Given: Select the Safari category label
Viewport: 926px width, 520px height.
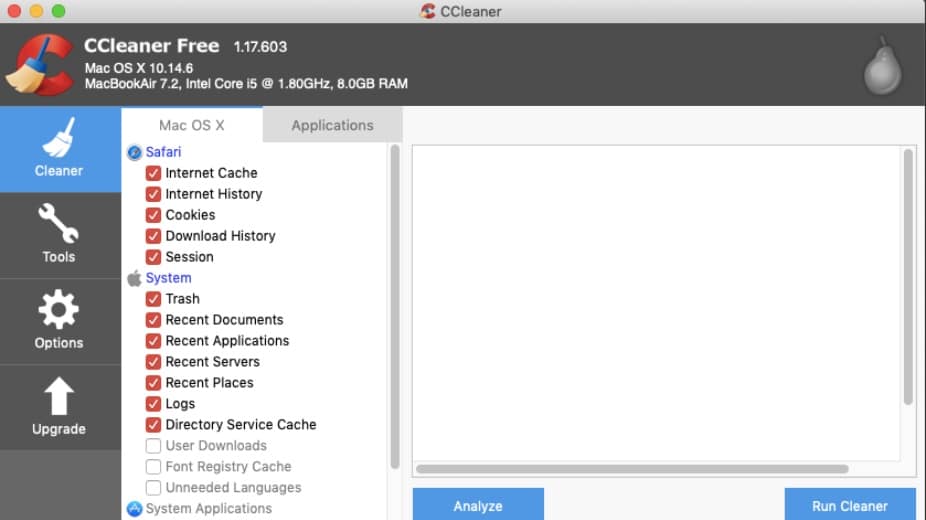Looking at the screenshot, I should [164, 152].
